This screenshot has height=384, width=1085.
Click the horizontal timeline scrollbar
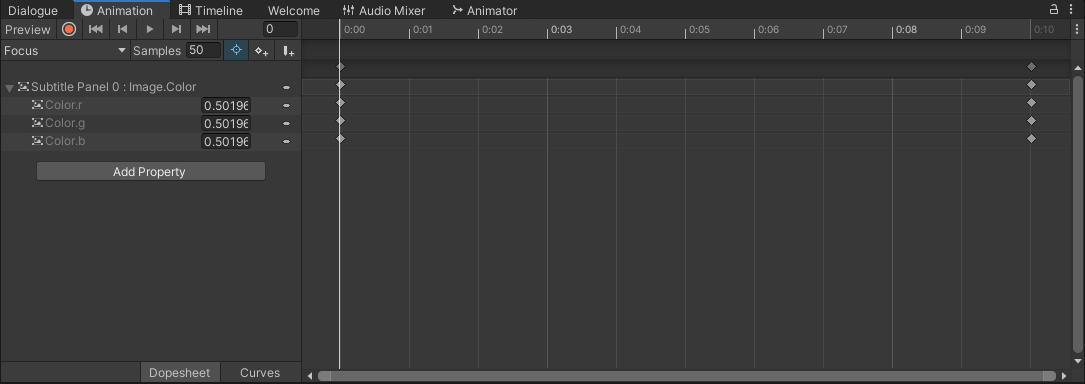click(687, 376)
